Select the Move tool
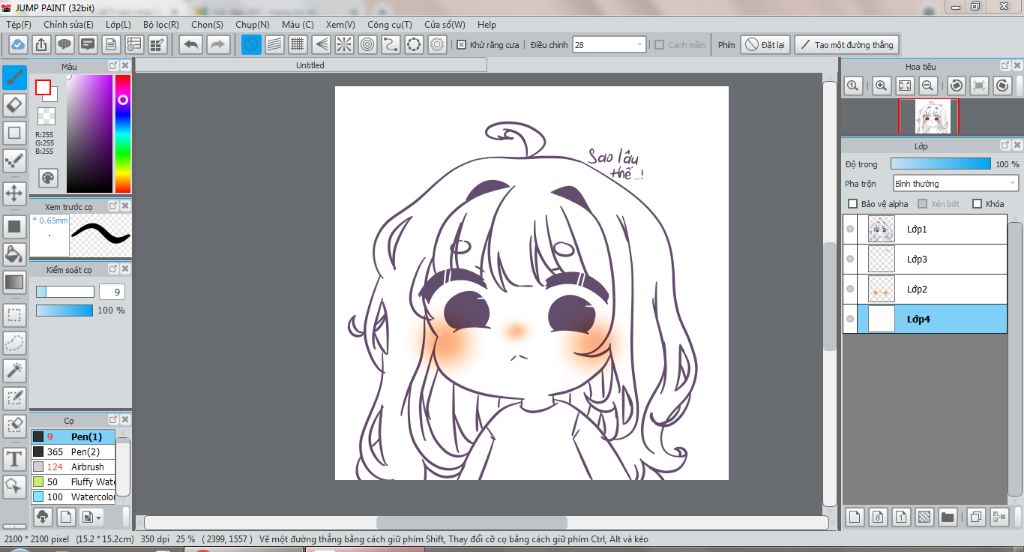This screenshot has height=552, width=1024. (x=14, y=193)
